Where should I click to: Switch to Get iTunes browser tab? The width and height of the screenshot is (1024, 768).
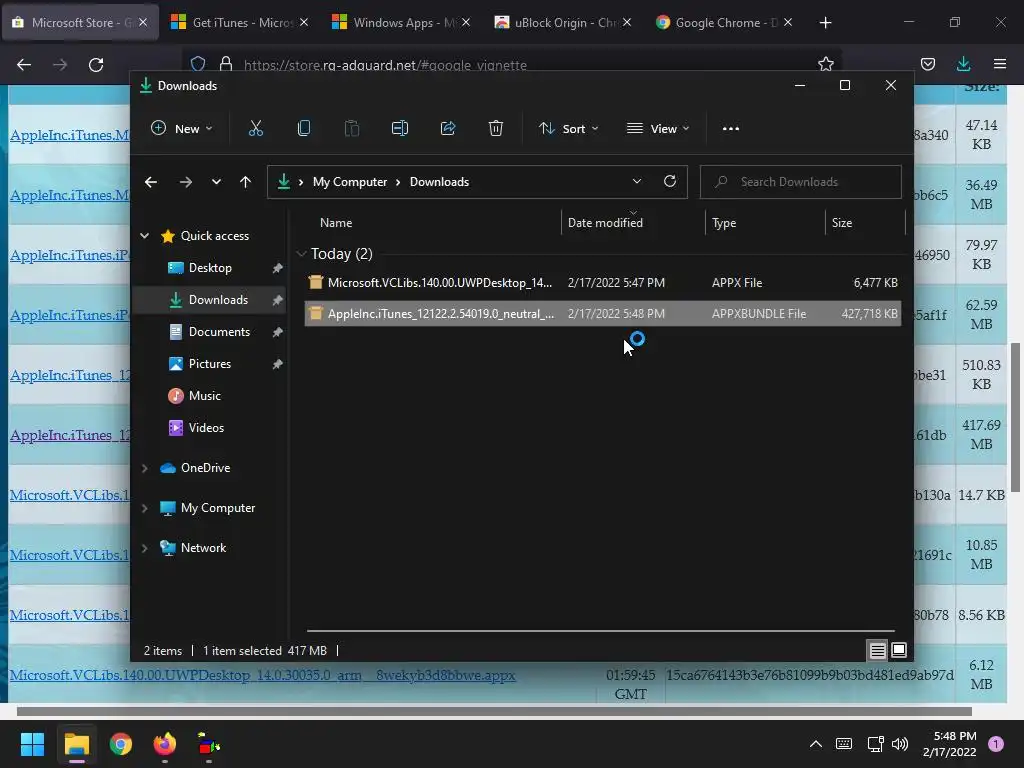point(238,23)
